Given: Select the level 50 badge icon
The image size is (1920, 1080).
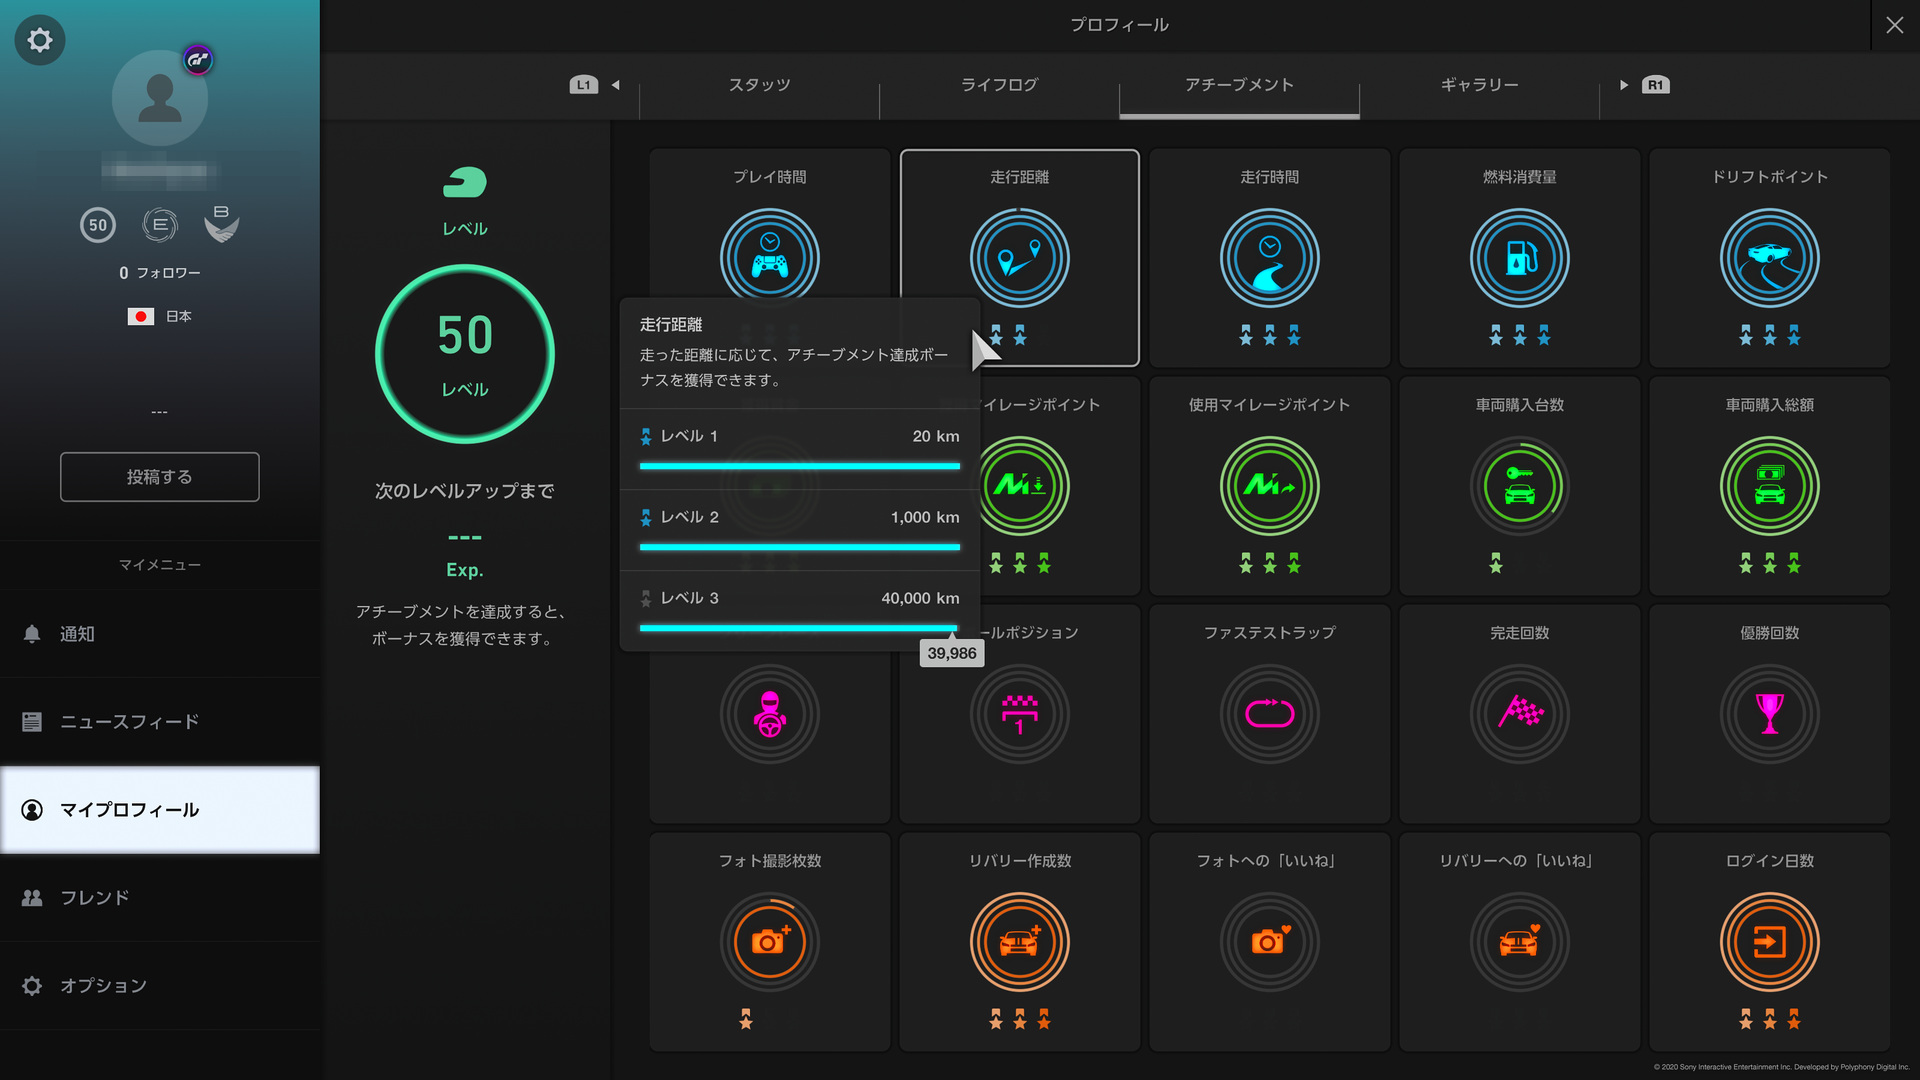Looking at the screenshot, I should pos(98,225).
